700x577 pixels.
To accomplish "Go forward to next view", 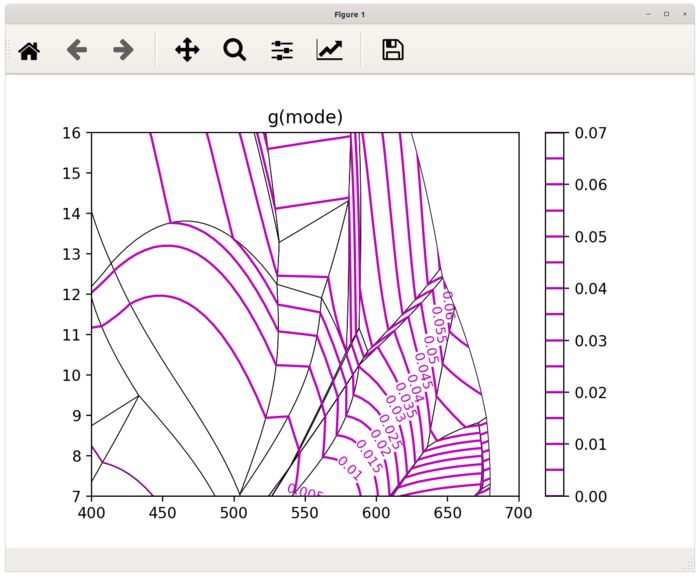I will tap(123, 50).
